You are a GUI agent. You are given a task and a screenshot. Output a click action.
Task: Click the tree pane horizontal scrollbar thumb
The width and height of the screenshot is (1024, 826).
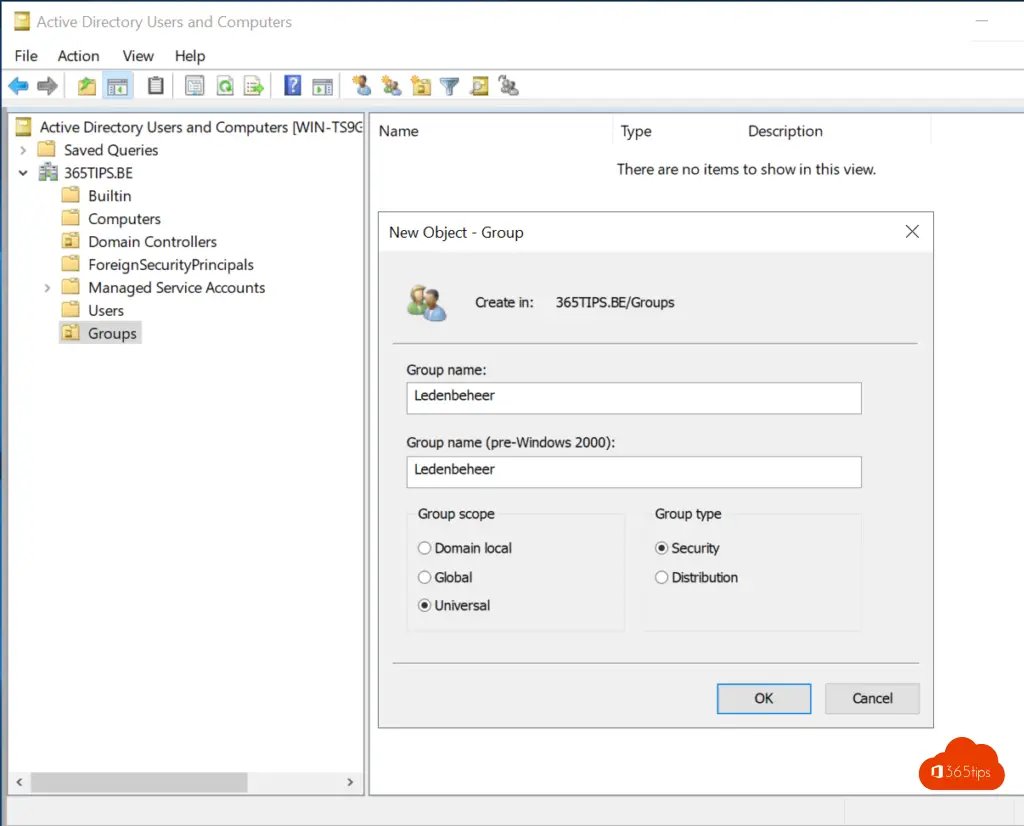[139, 782]
